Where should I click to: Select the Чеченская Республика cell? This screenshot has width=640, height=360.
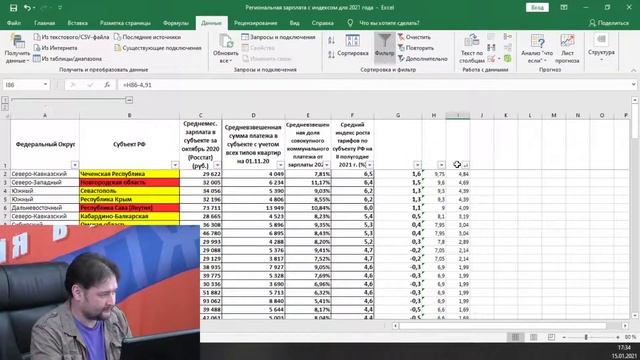[129, 174]
